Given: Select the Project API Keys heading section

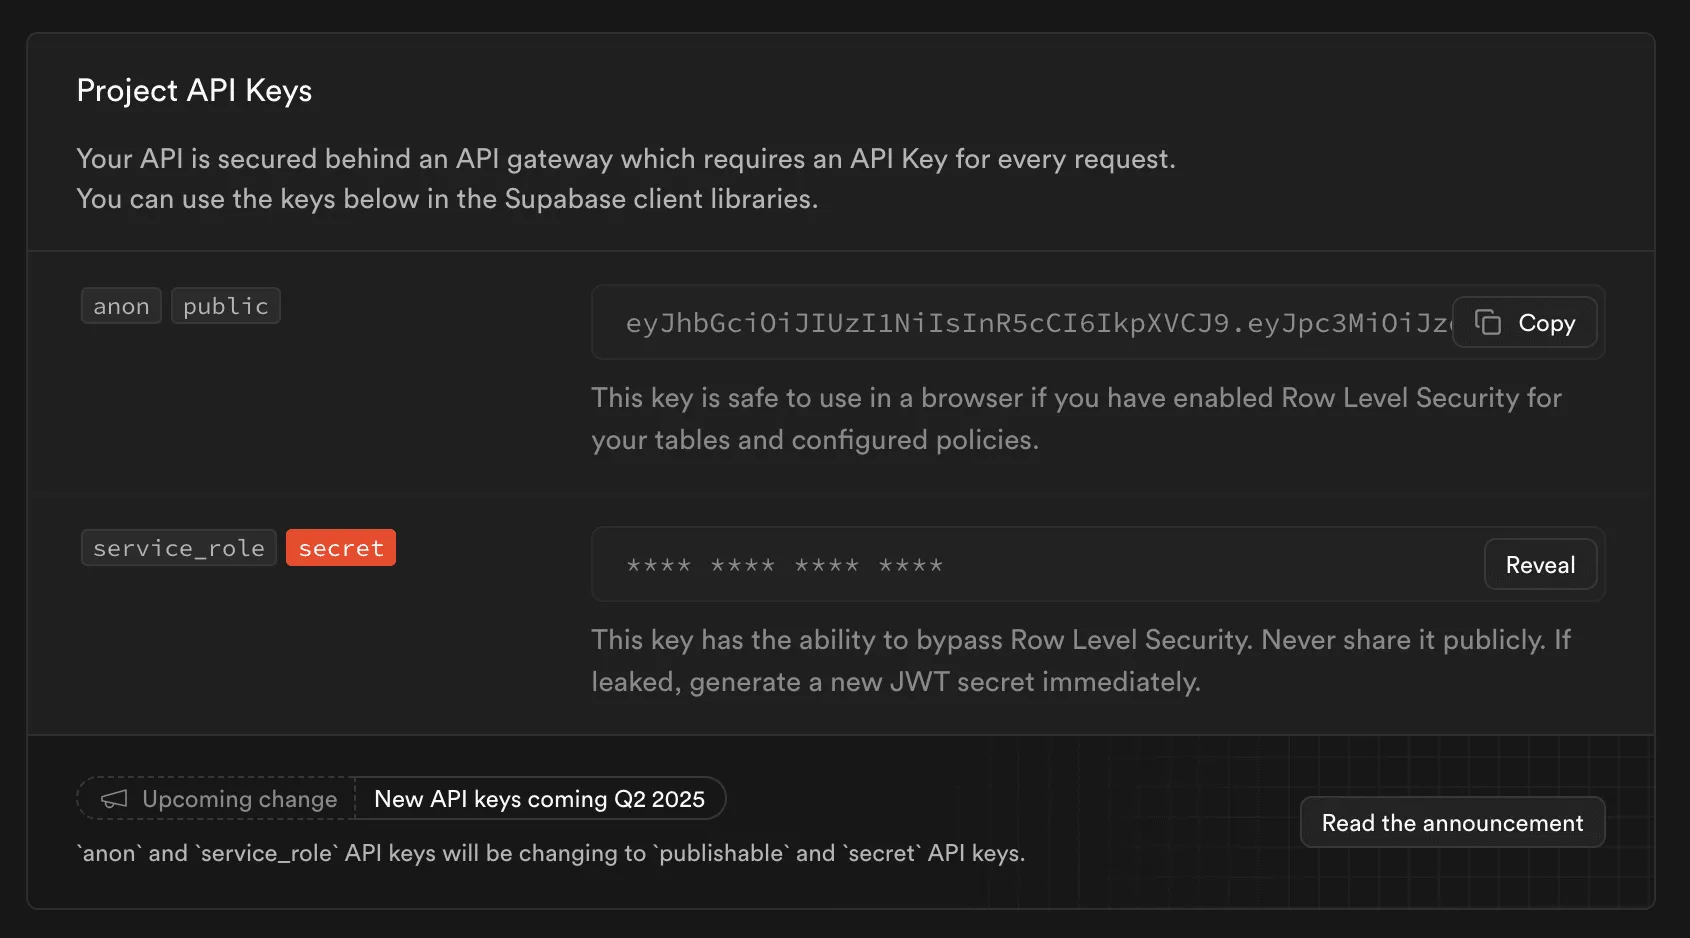Looking at the screenshot, I should point(194,90).
